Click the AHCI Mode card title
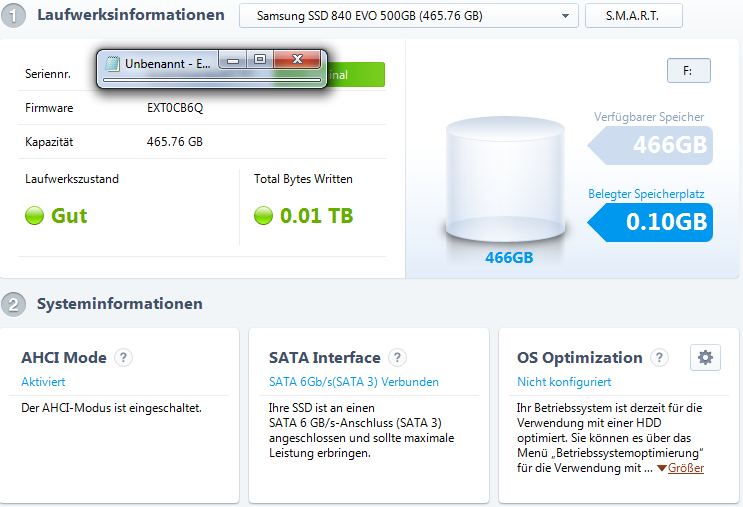 click(64, 357)
